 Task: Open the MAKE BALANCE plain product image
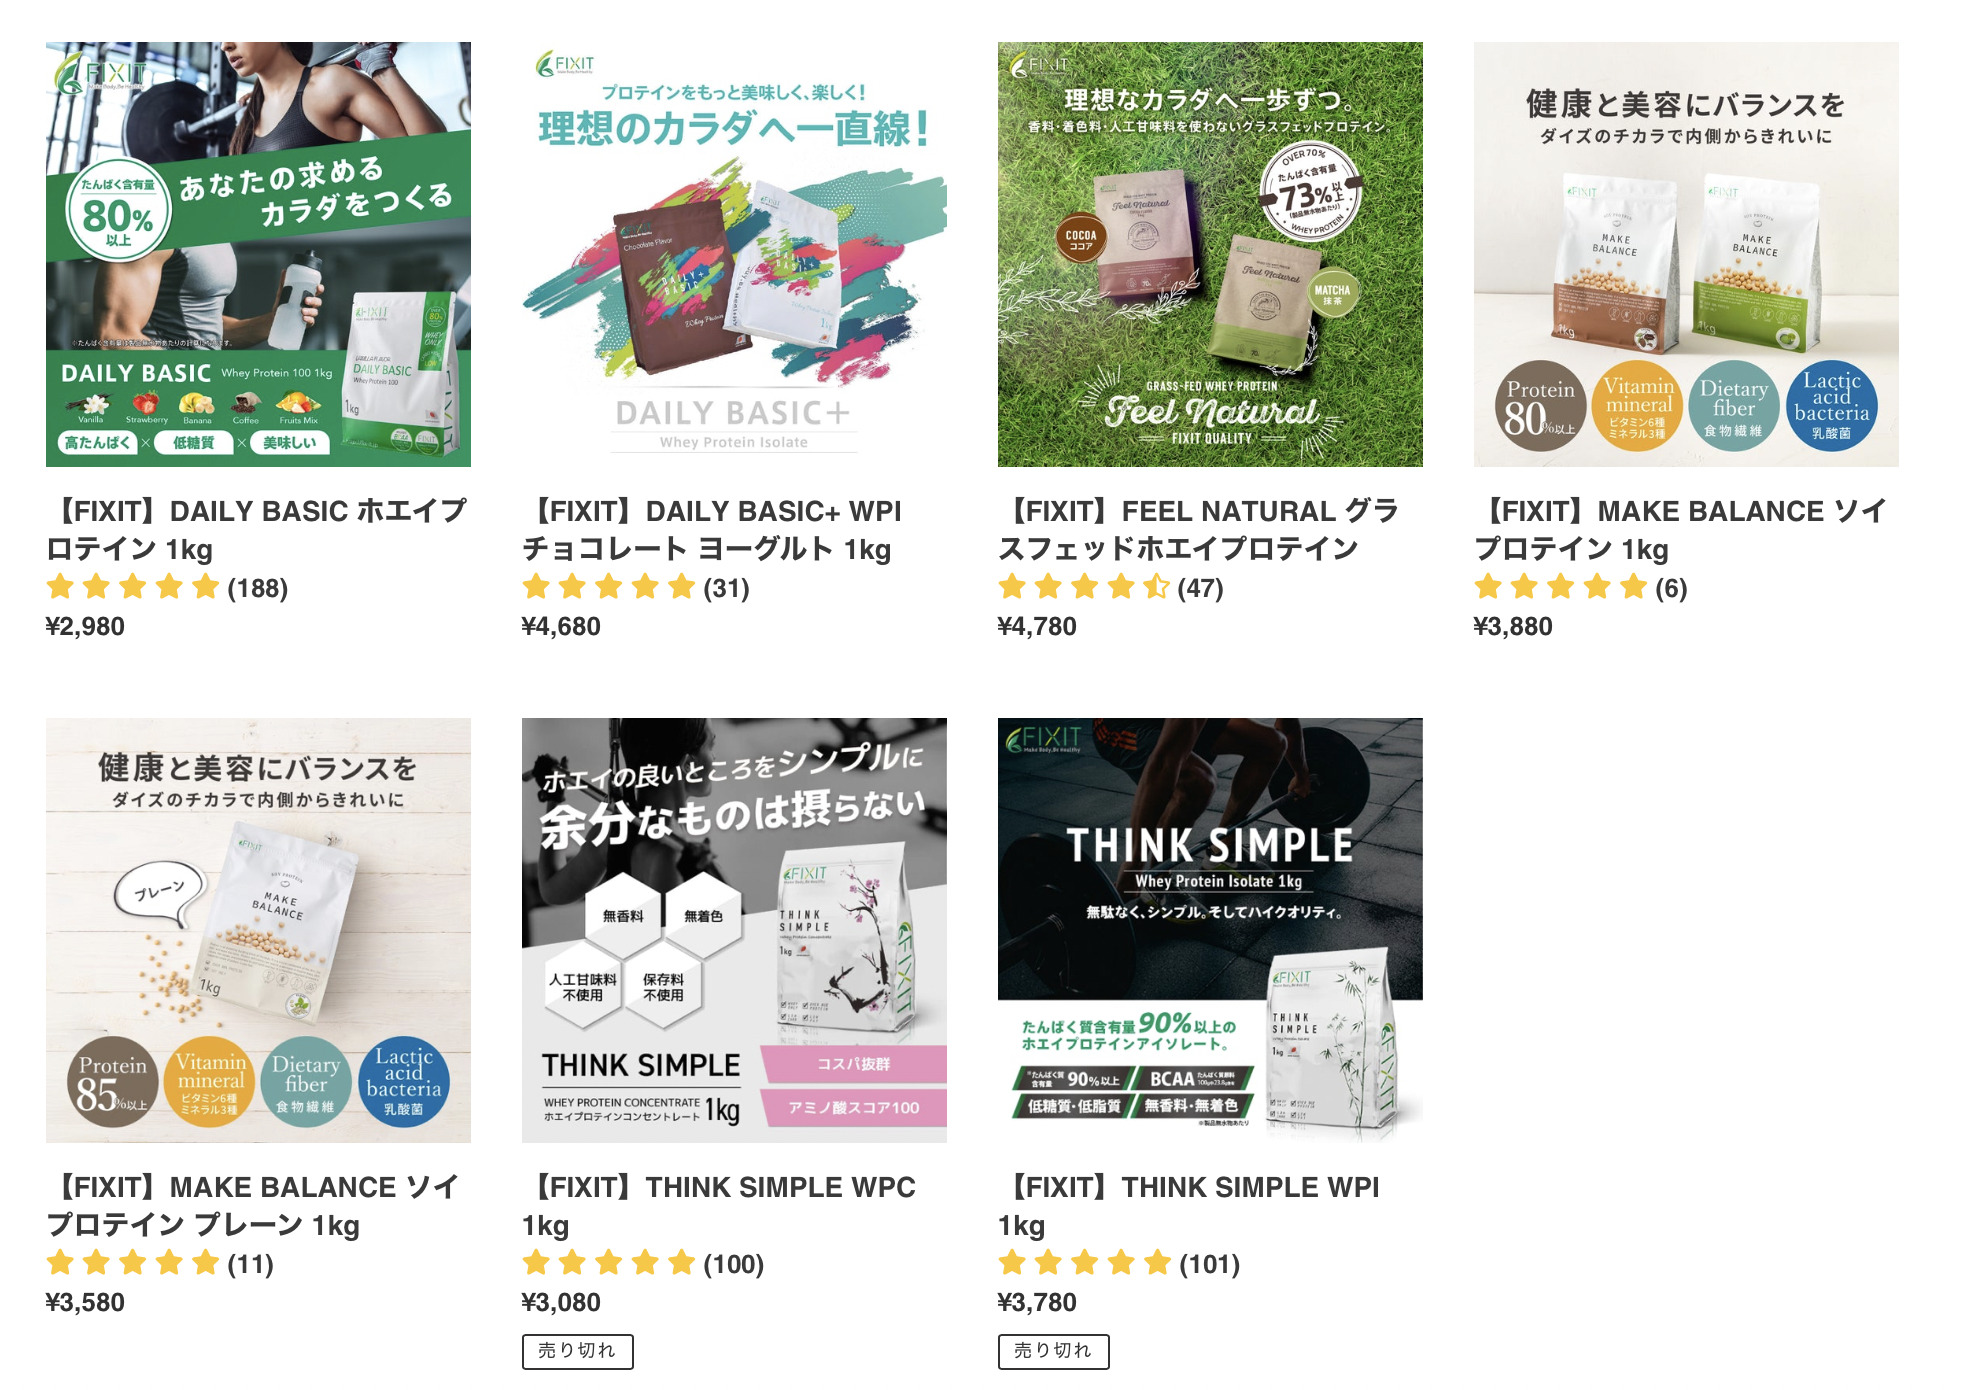coord(258,930)
